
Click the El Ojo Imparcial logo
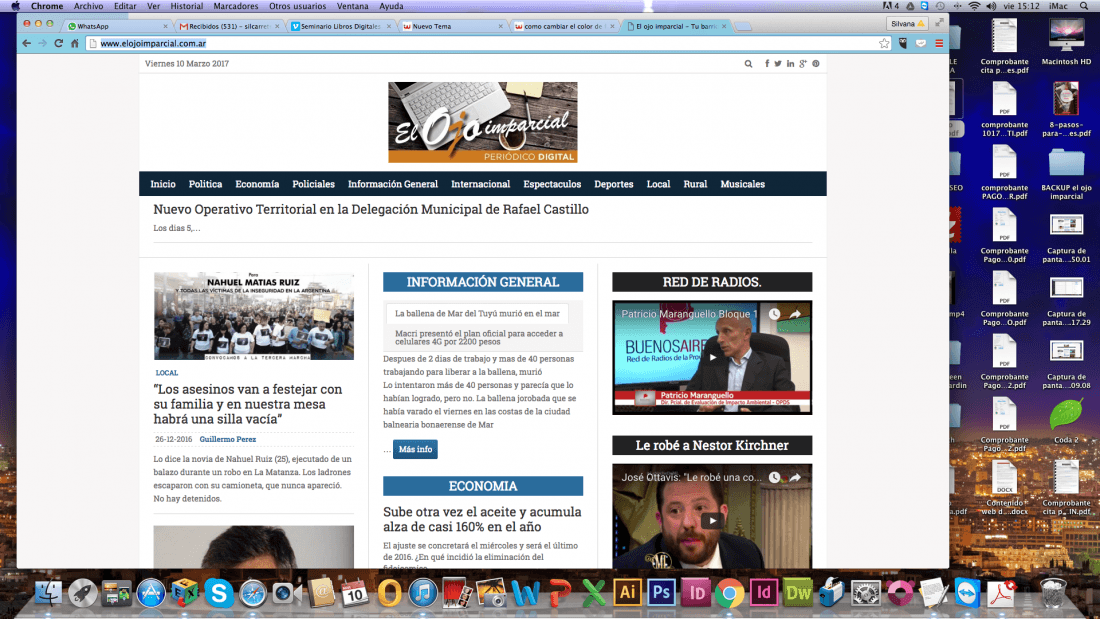[483, 122]
